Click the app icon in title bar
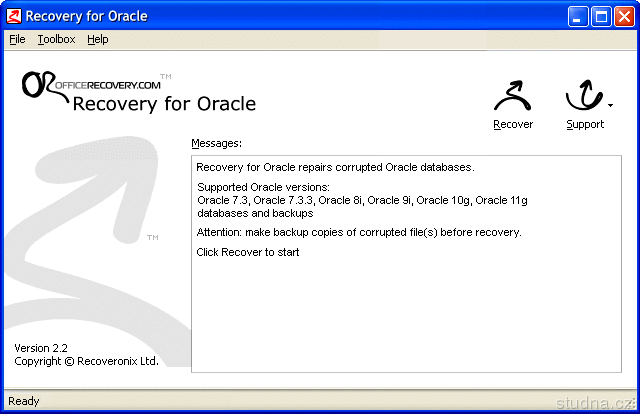Image resolution: width=640 pixels, height=415 pixels. point(14,16)
